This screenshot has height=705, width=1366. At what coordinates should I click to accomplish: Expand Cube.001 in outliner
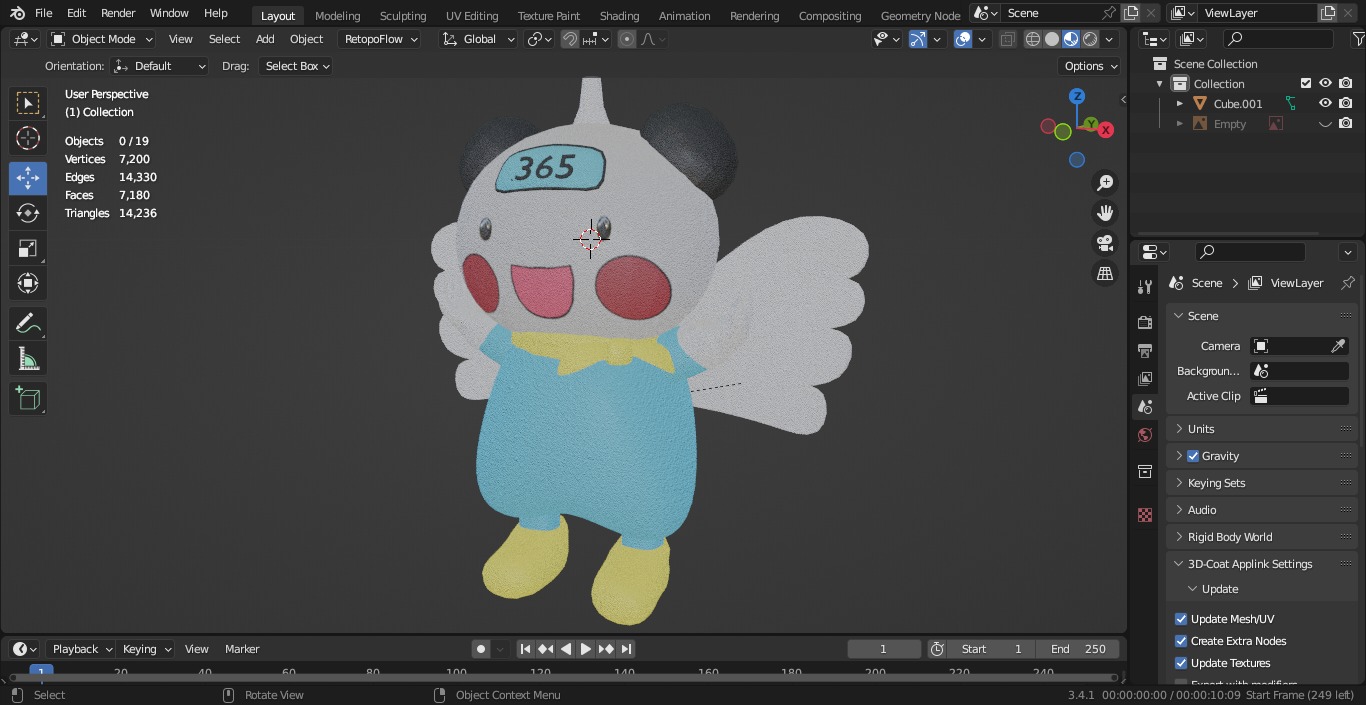[1179, 103]
